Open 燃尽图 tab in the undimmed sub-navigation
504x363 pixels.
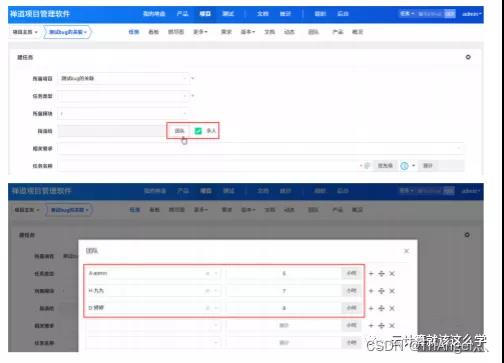176,32
